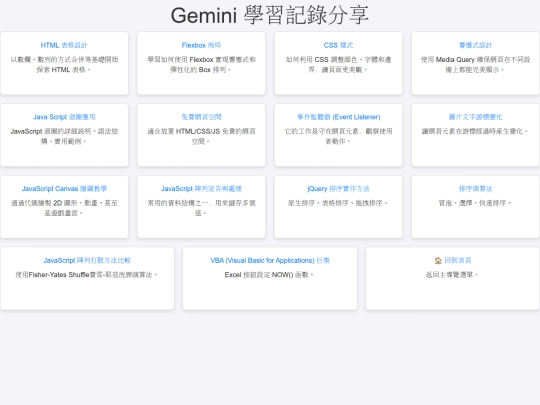Click the description '如何利用 CSS 調整顏色'
Viewport: 540px width, 405px height.
[x=338, y=64]
